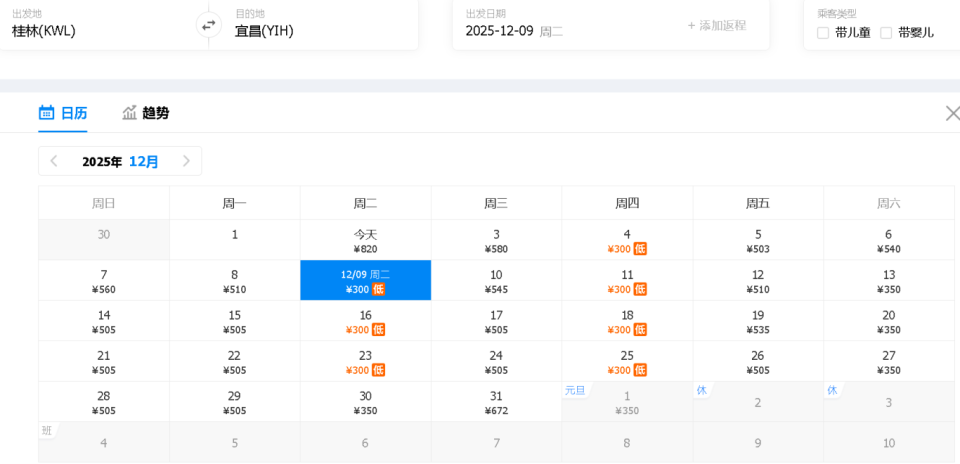Pick 今天 date priced ¥820
This screenshot has width=960, height=464.
point(365,241)
